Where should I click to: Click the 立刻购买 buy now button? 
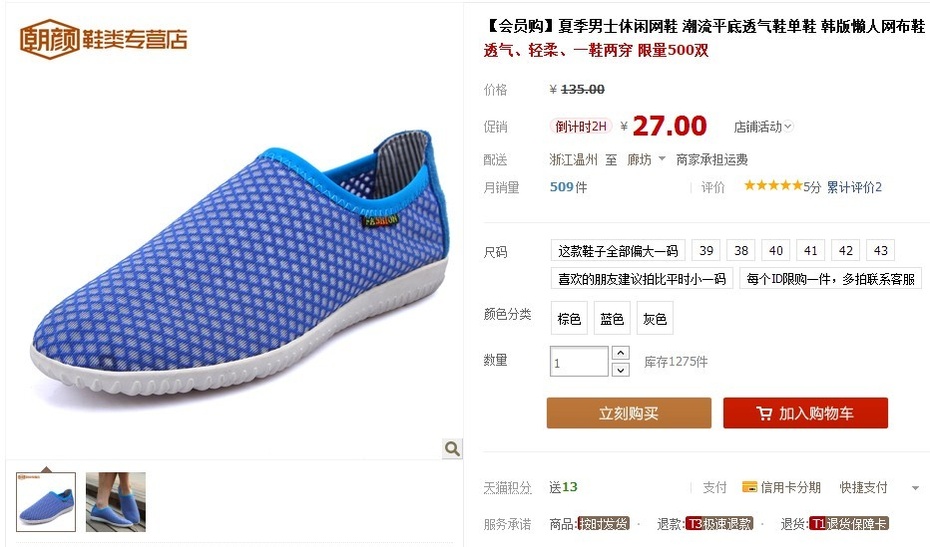(629, 413)
